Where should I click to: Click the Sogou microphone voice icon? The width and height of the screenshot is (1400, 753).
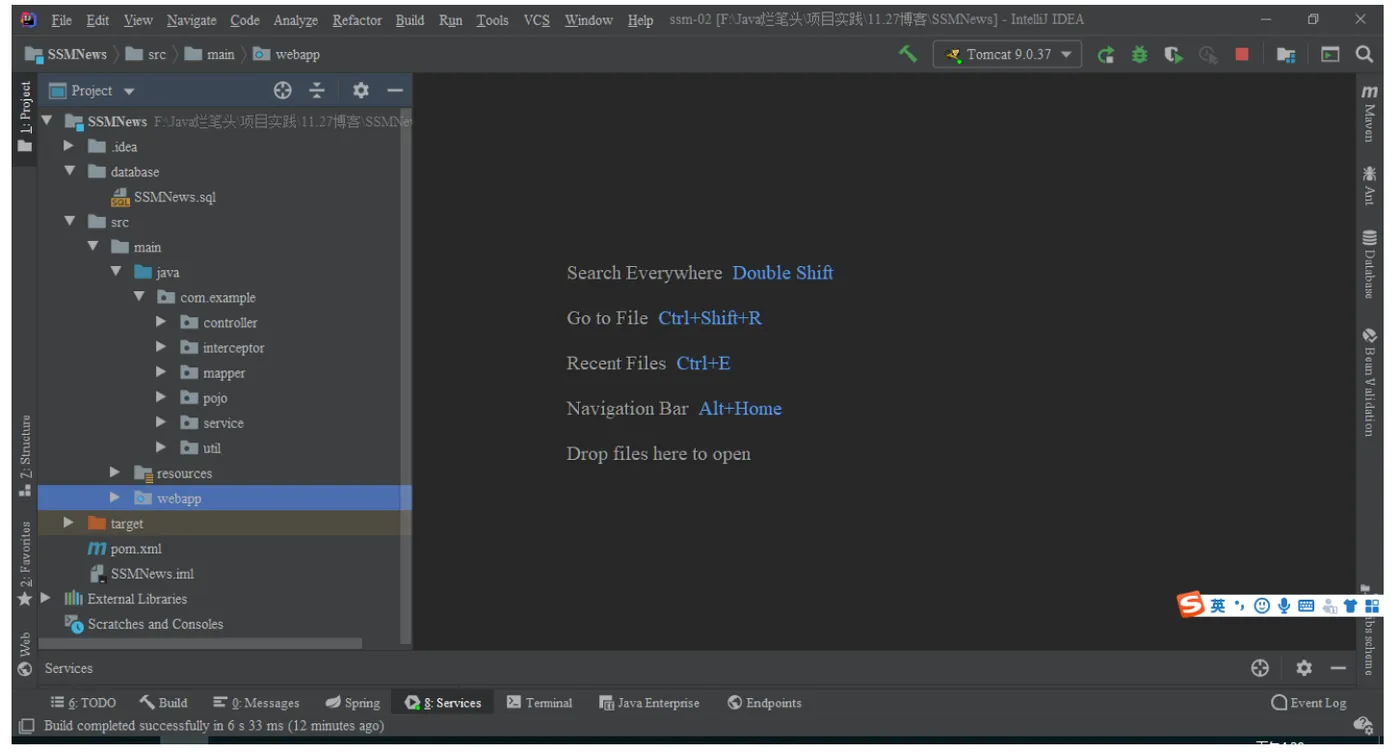tap(1283, 606)
